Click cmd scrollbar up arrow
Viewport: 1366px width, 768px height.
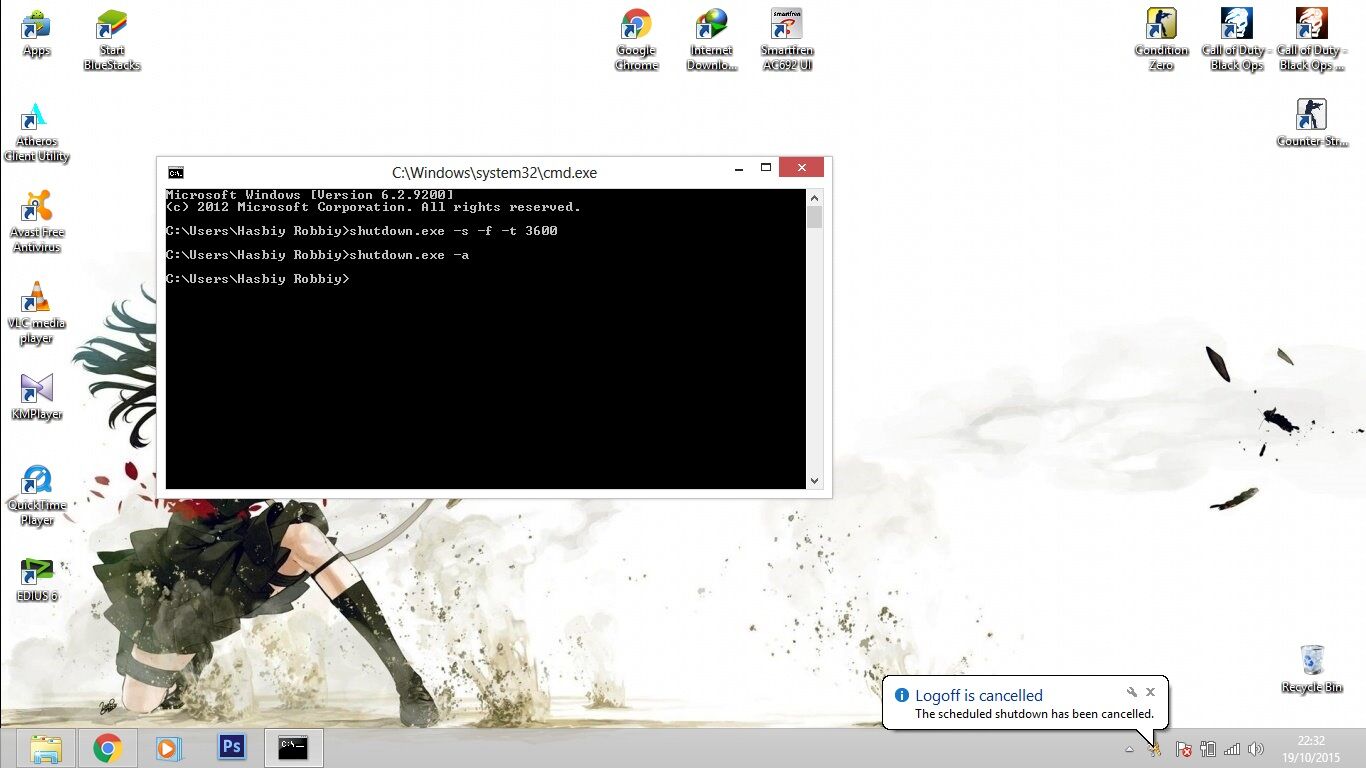point(814,197)
